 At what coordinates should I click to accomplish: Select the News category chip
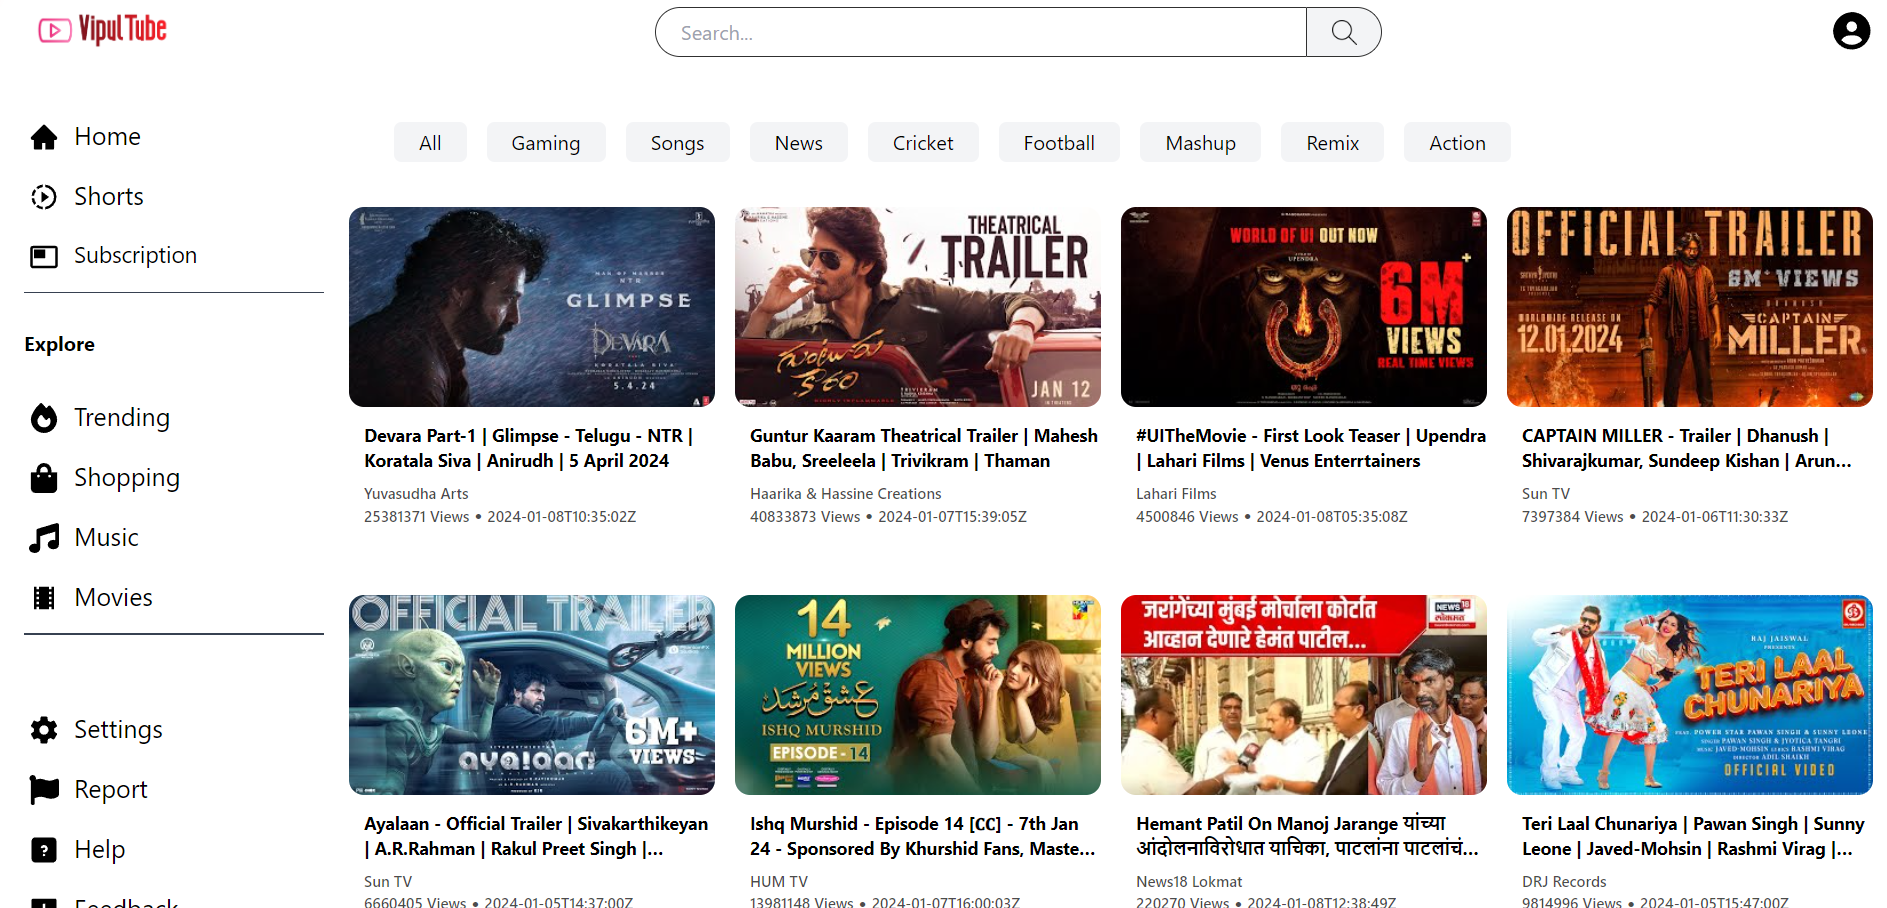(799, 143)
